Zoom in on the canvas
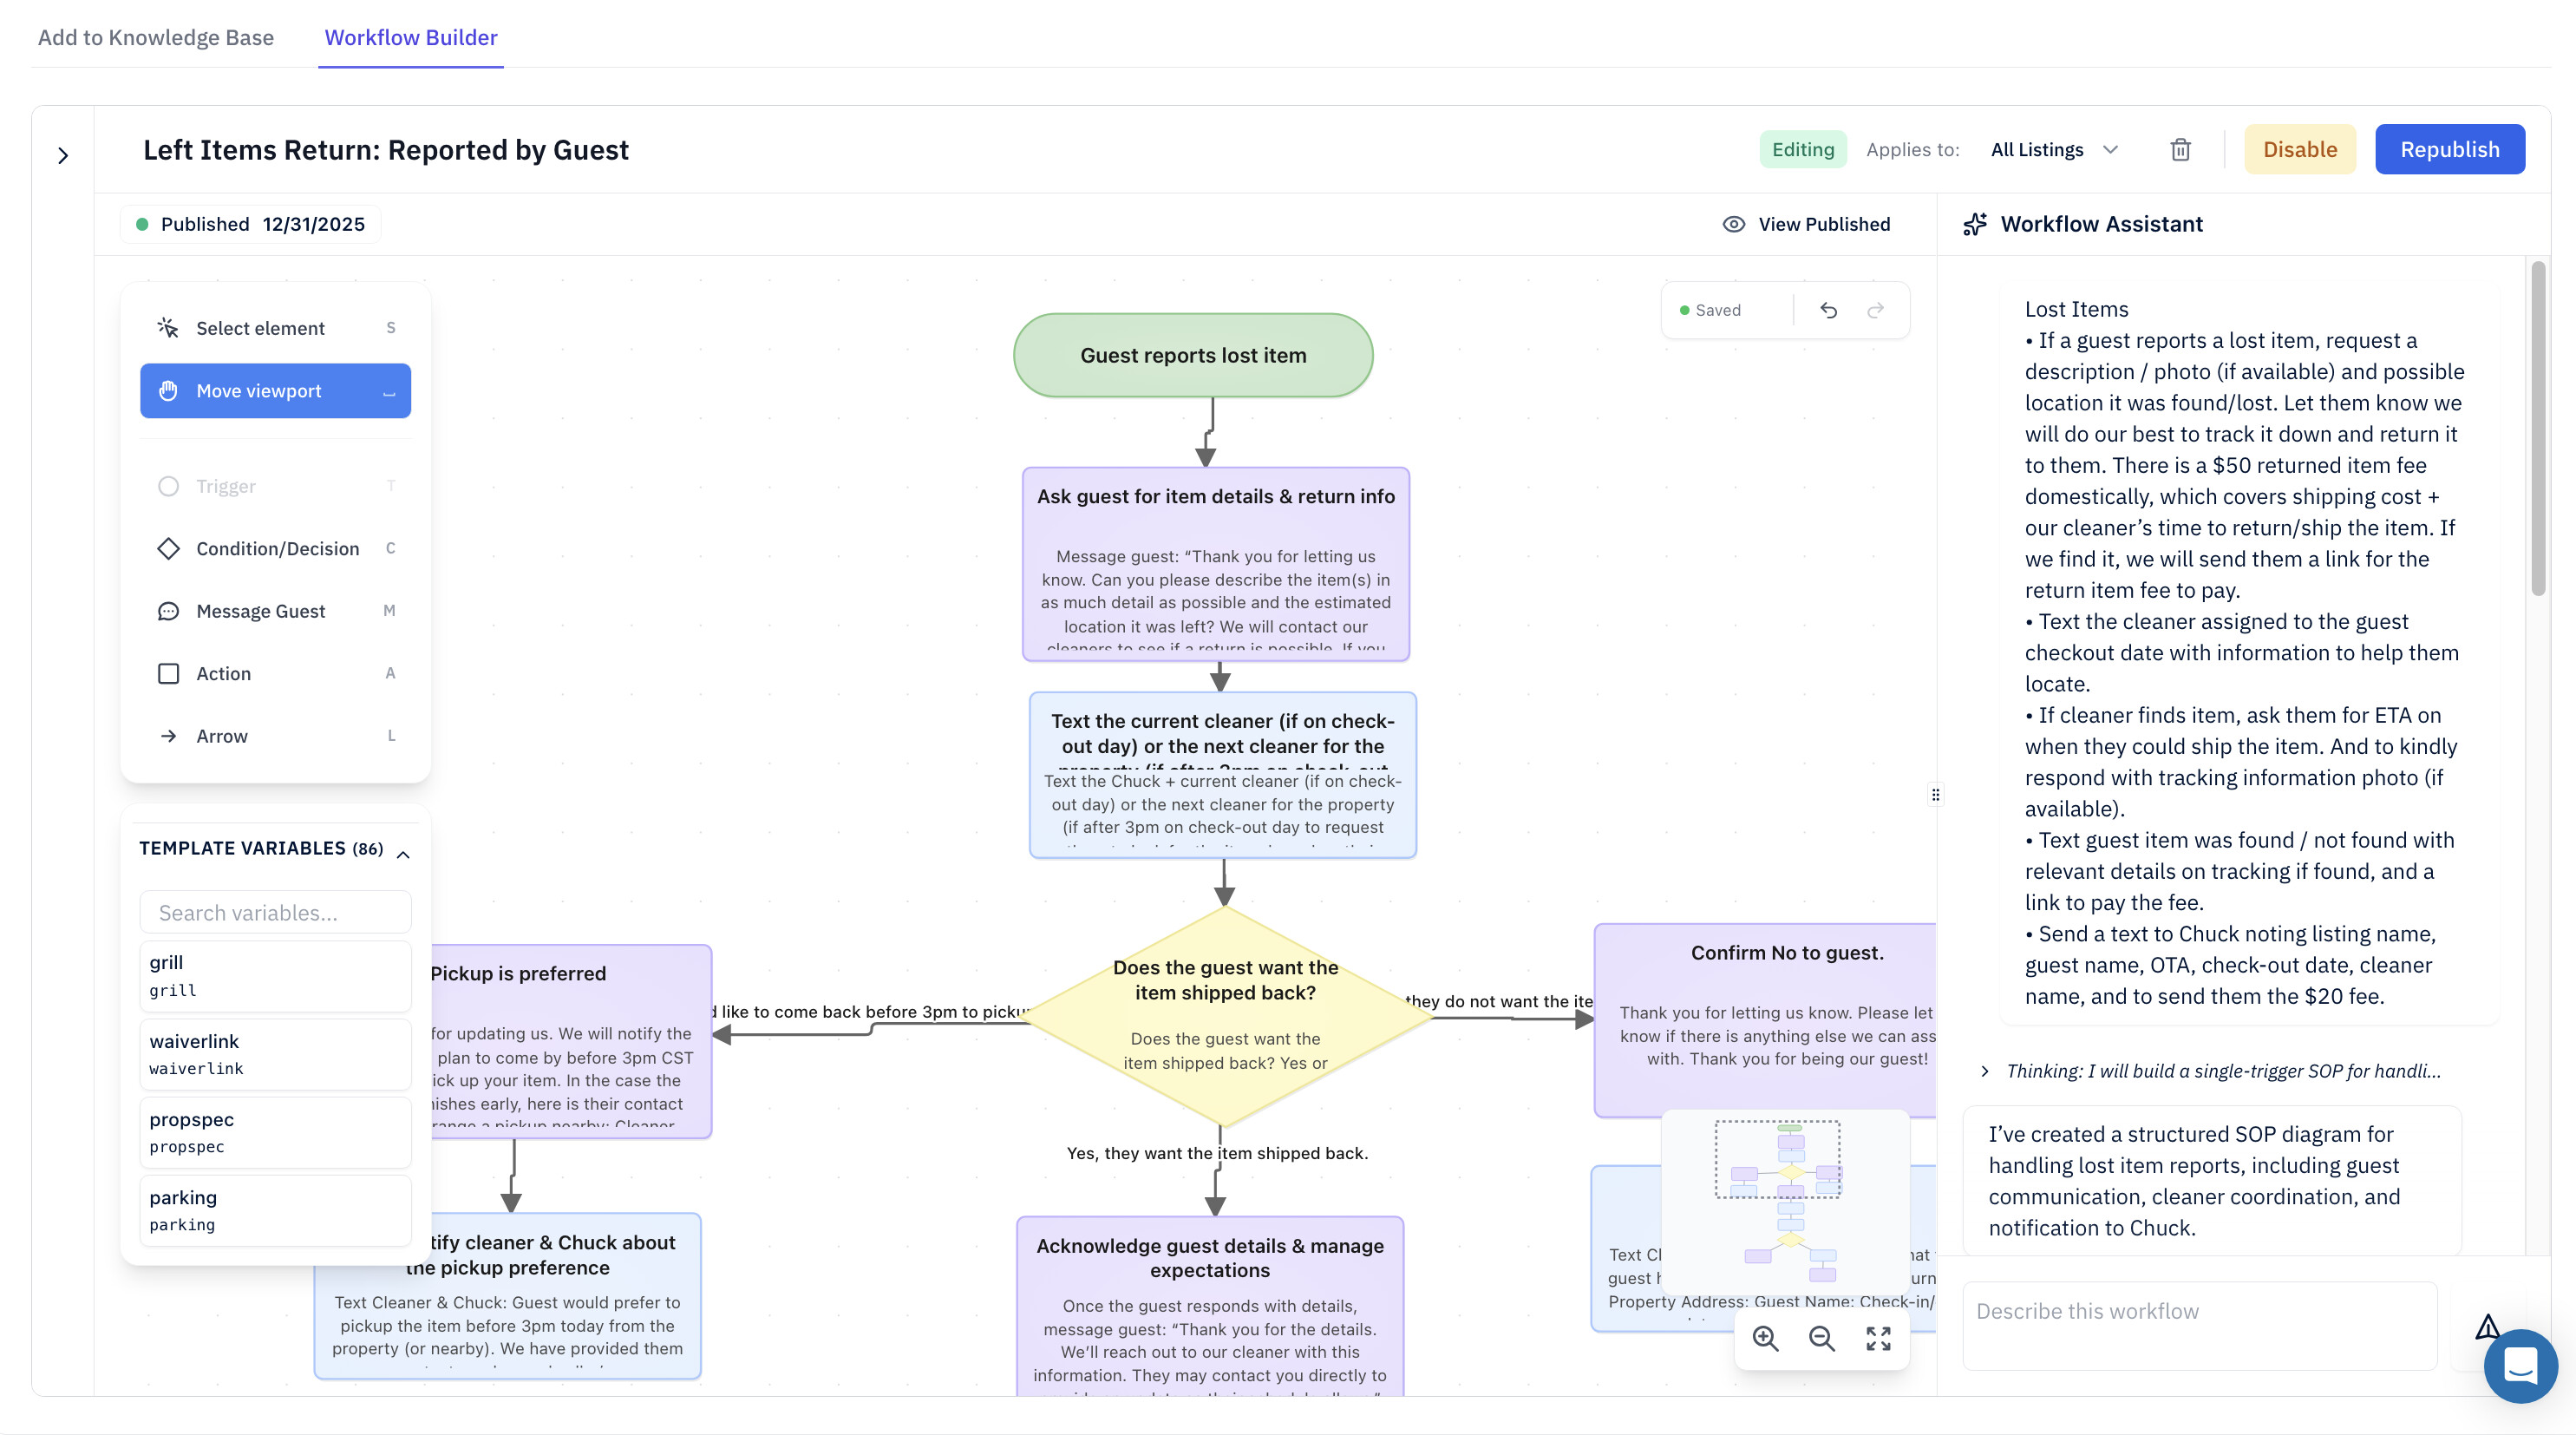 pyautogui.click(x=1765, y=1338)
